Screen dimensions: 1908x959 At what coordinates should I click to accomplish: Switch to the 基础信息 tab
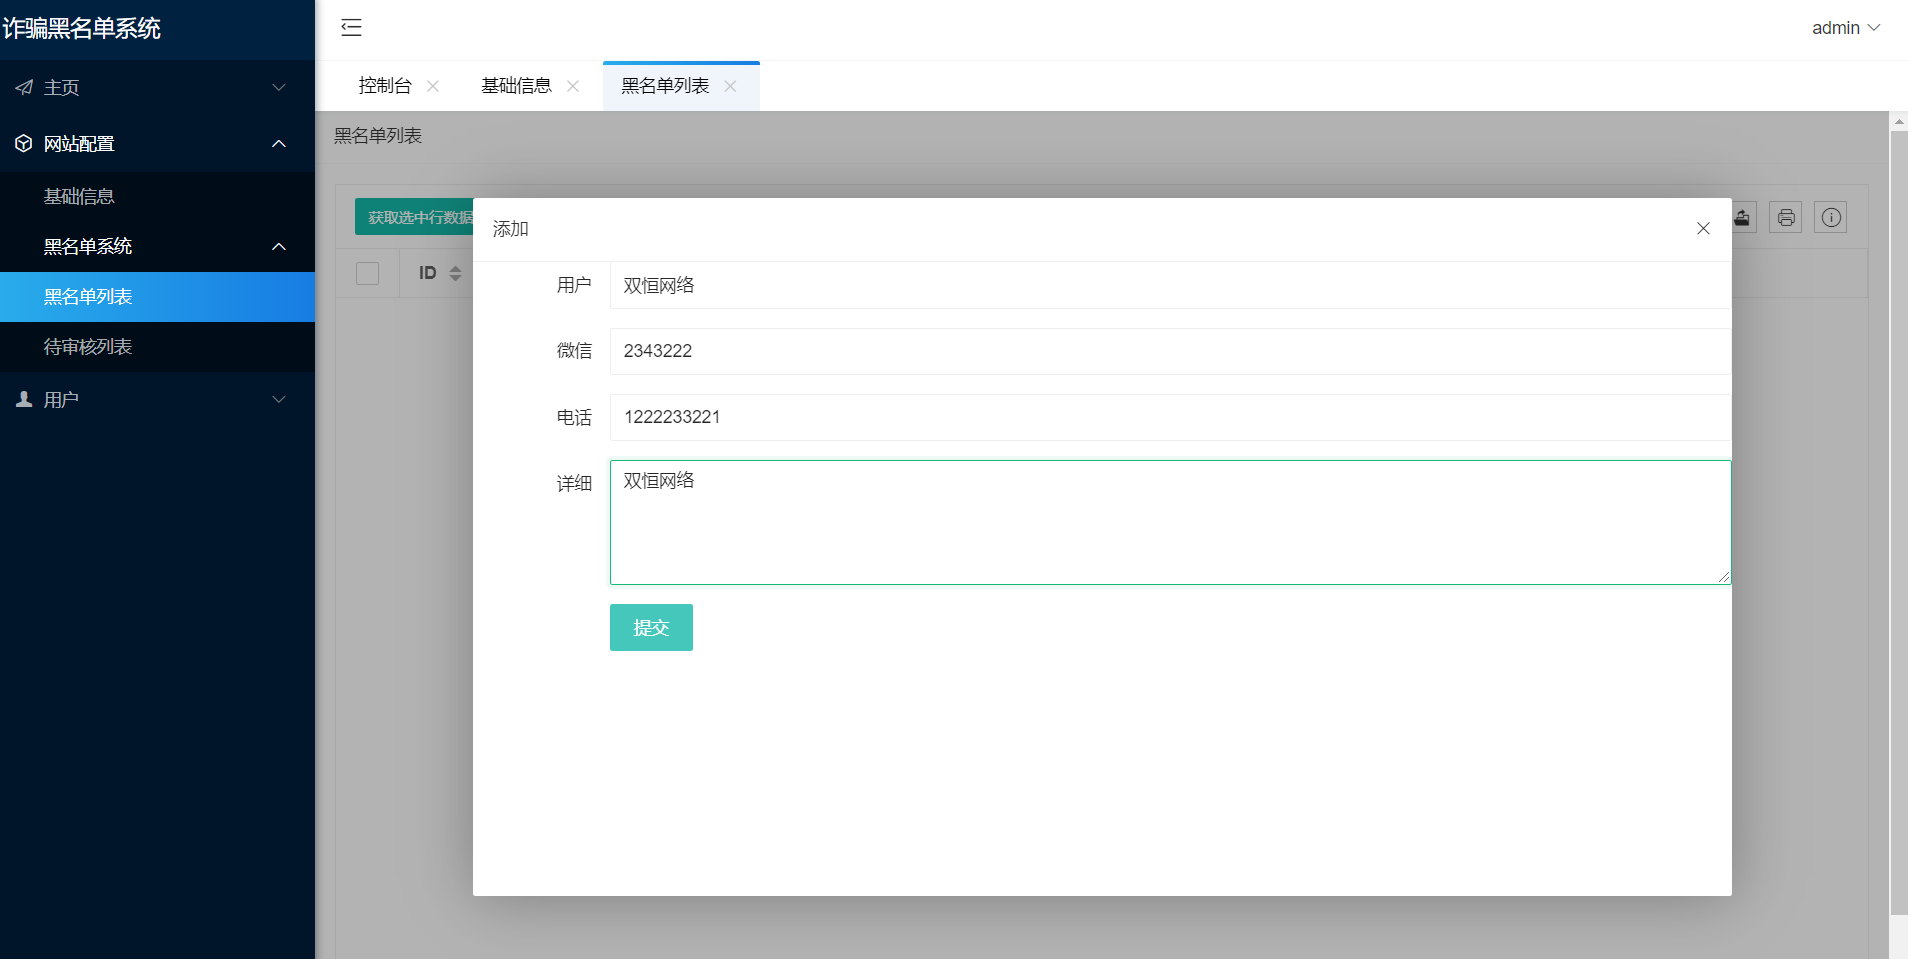click(x=516, y=86)
